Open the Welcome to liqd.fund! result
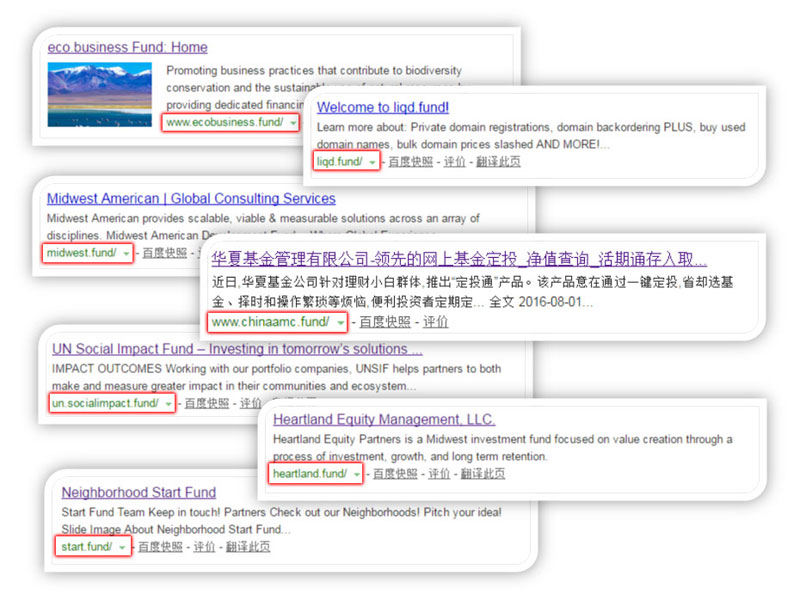Viewport: 800px width, 600px height. [383, 107]
